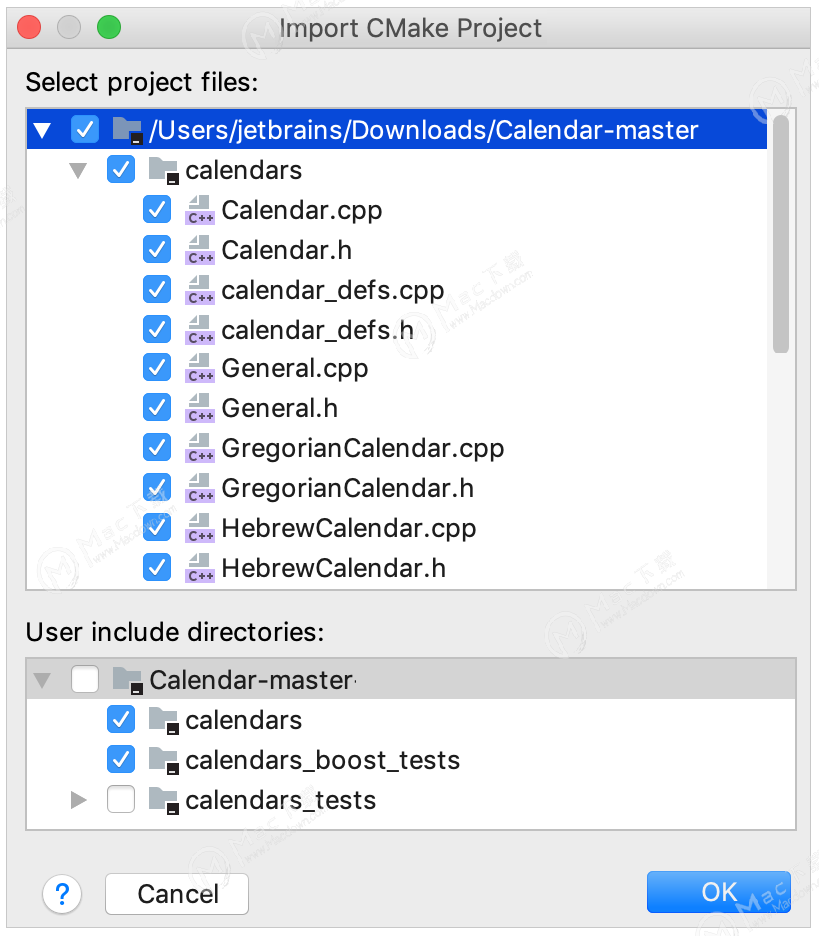Toggle the GregorianCalendar.h checkbox

pos(156,487)
